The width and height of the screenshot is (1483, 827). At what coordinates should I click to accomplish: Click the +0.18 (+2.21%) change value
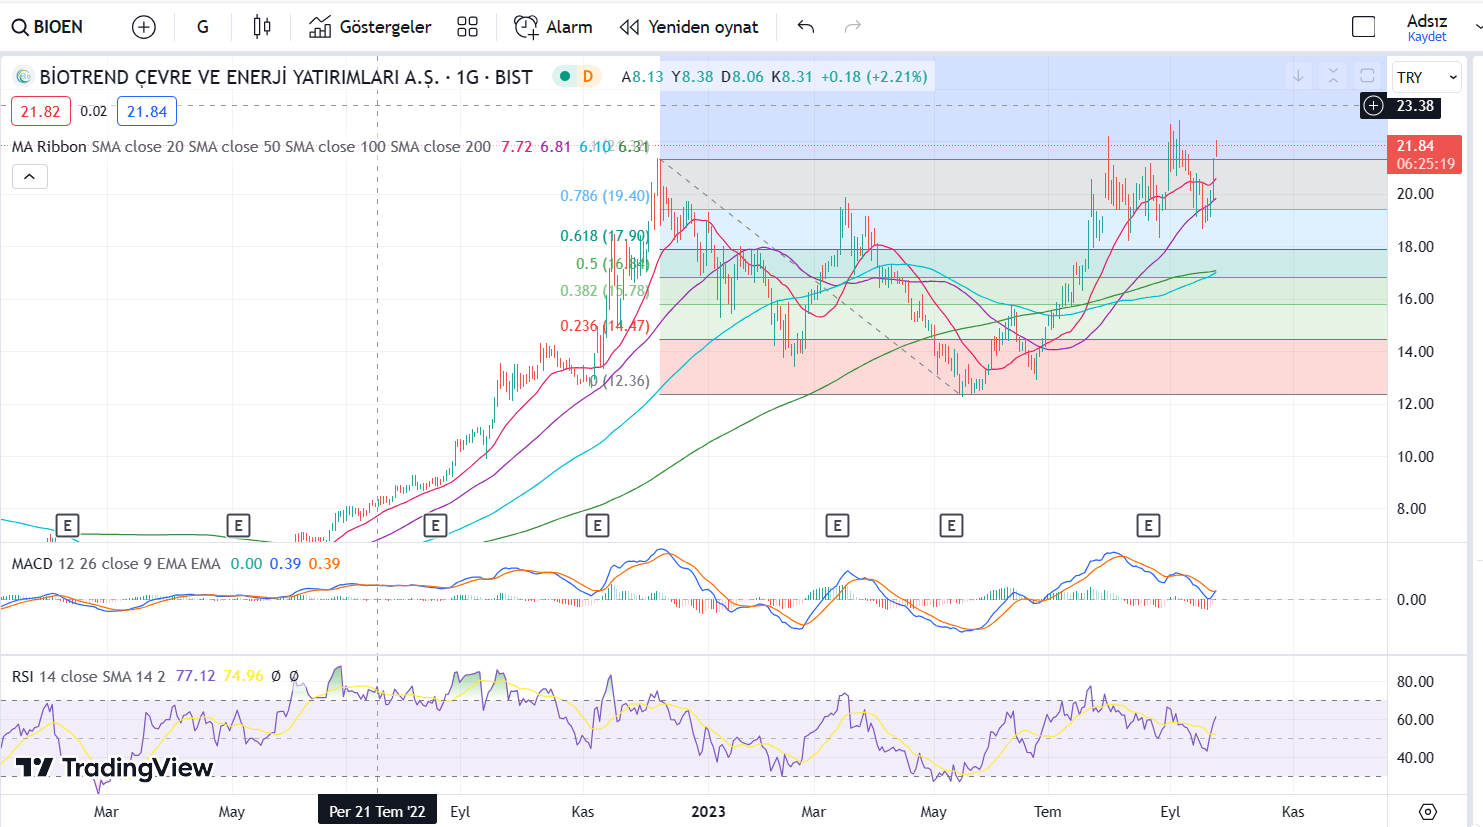(874, 77)
